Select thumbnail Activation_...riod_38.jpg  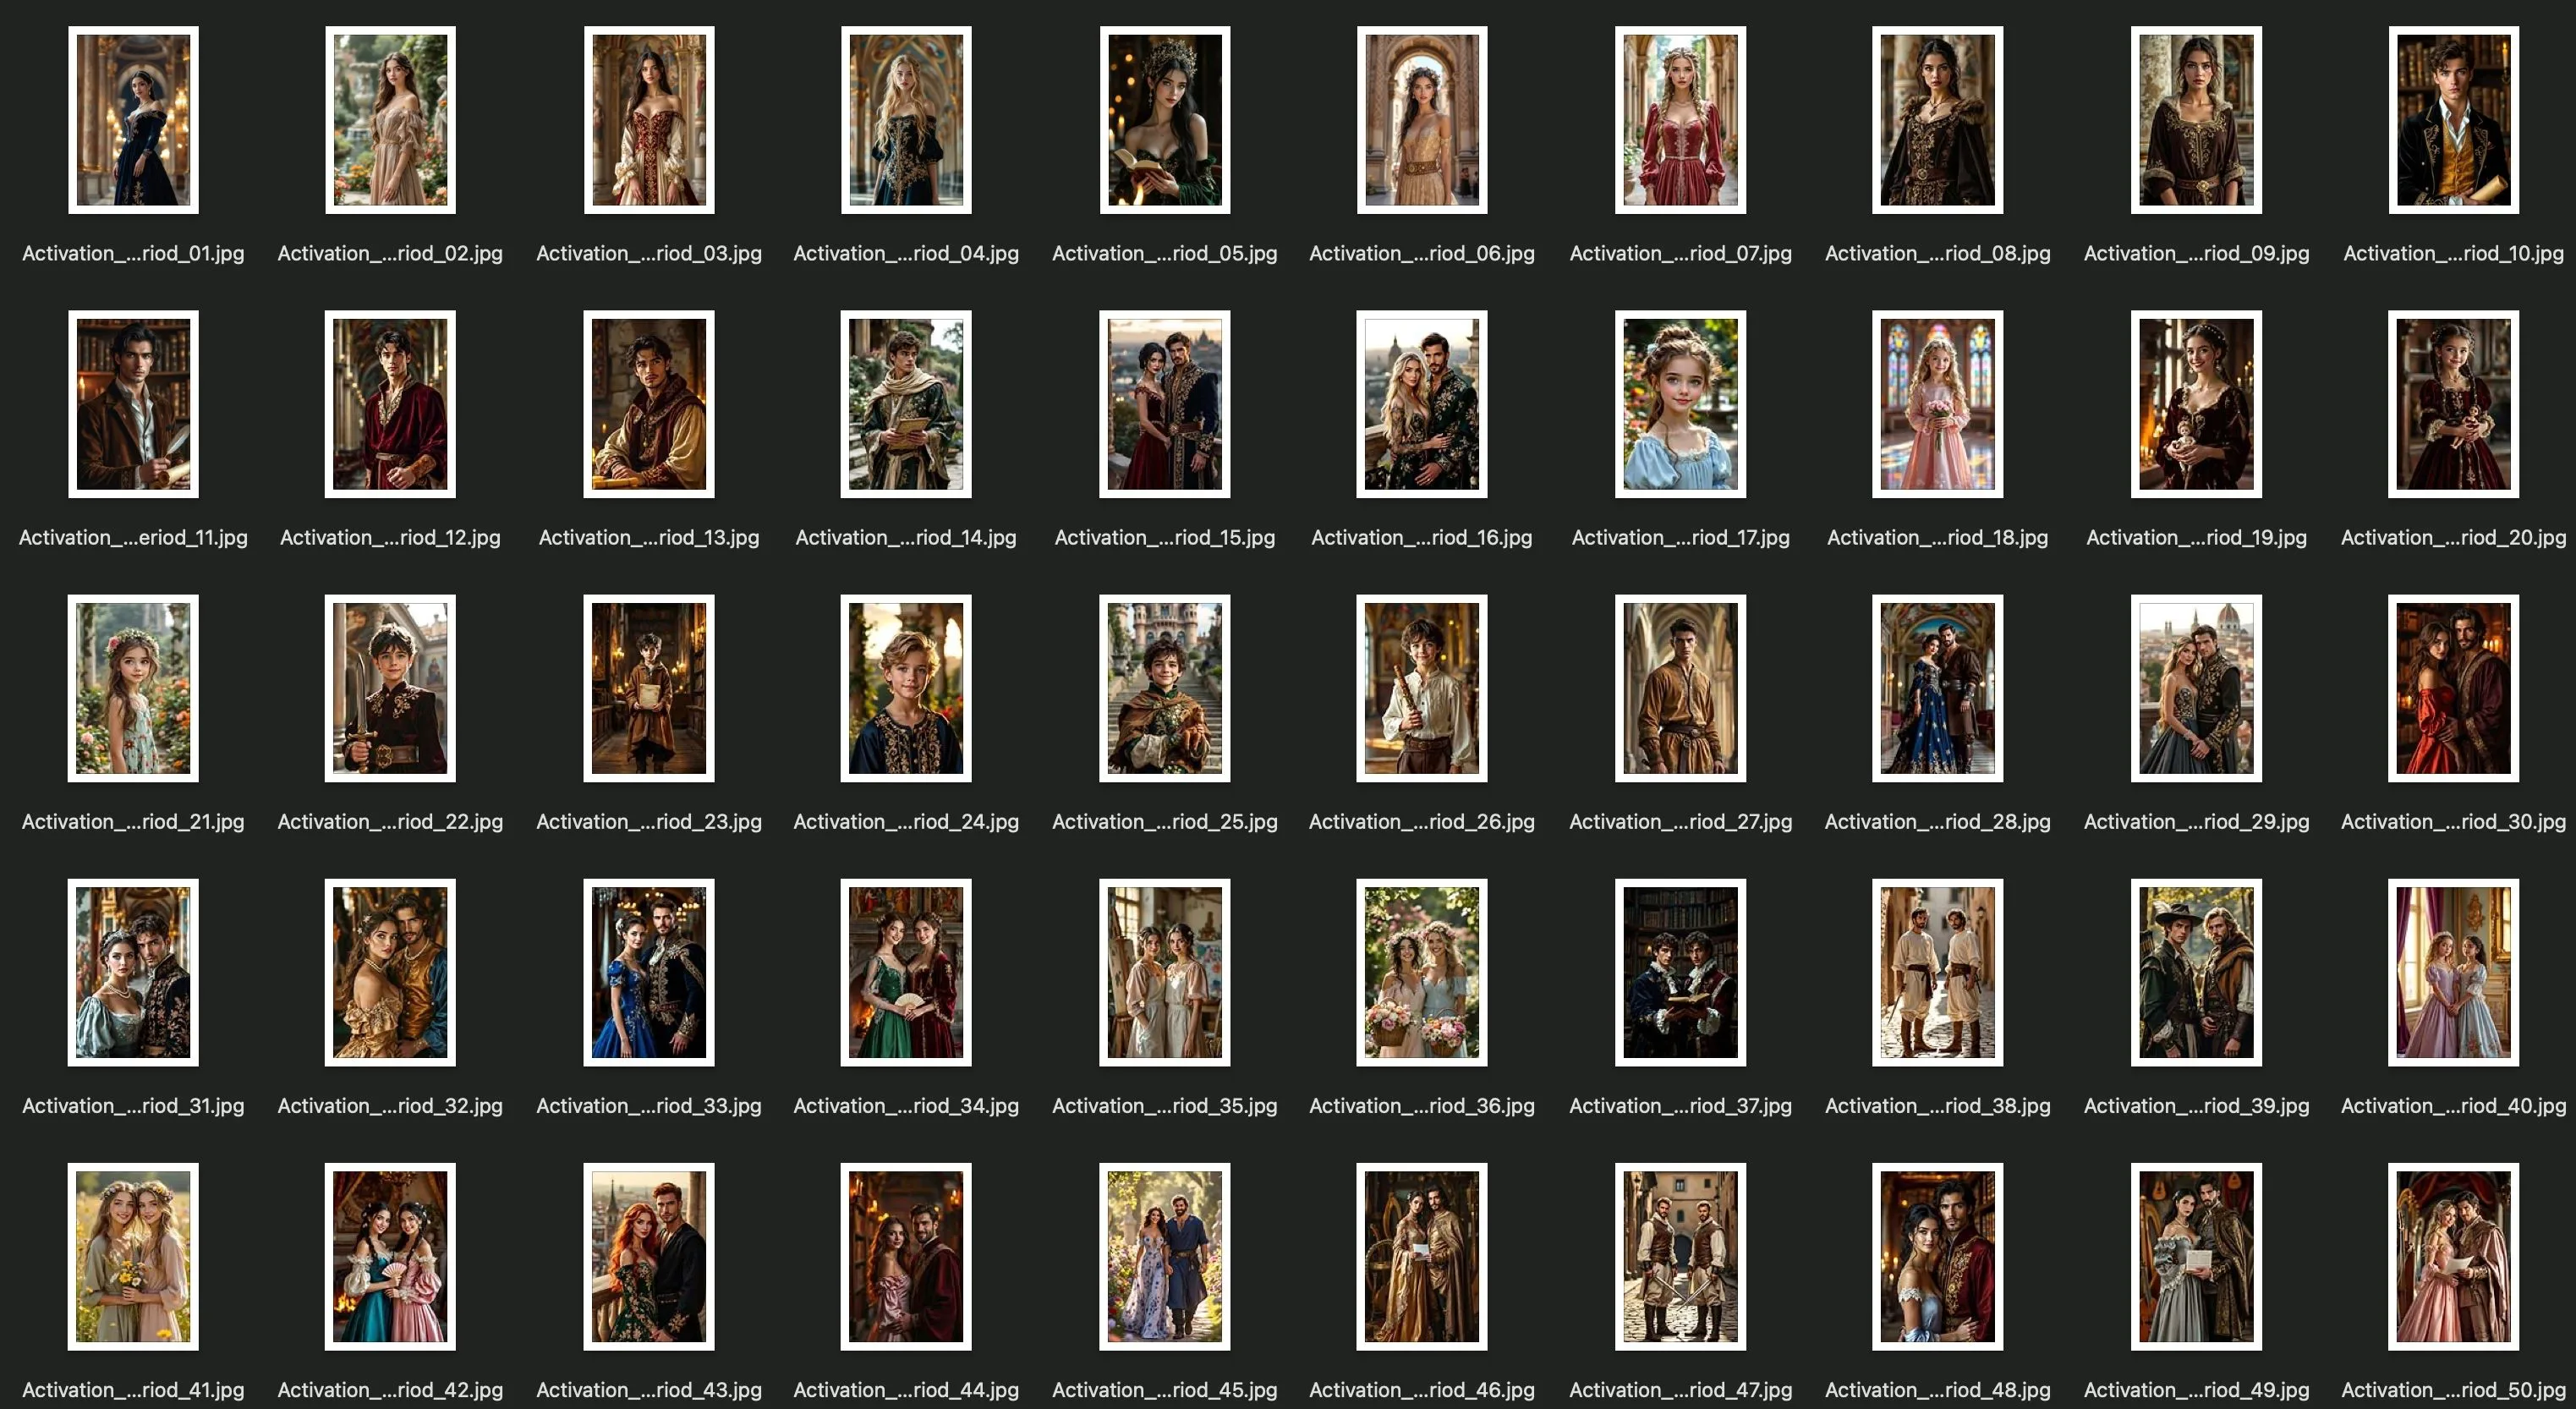pyautogui.click(x=1937, y=972)
